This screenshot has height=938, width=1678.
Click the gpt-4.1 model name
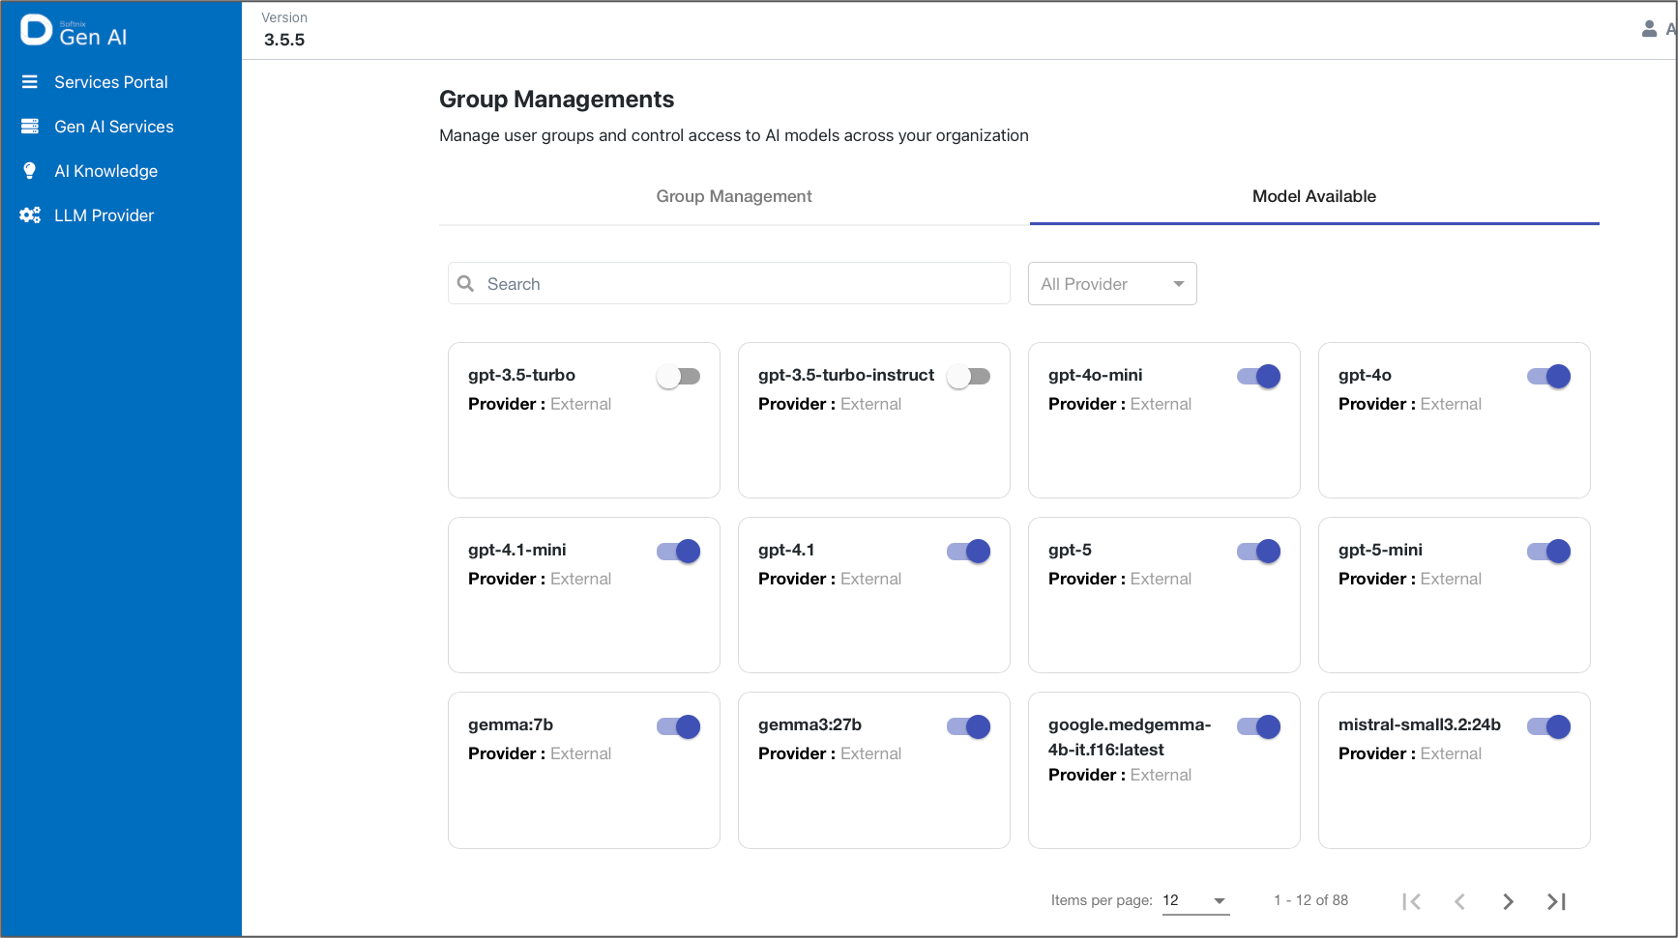[x=786, y=550]
